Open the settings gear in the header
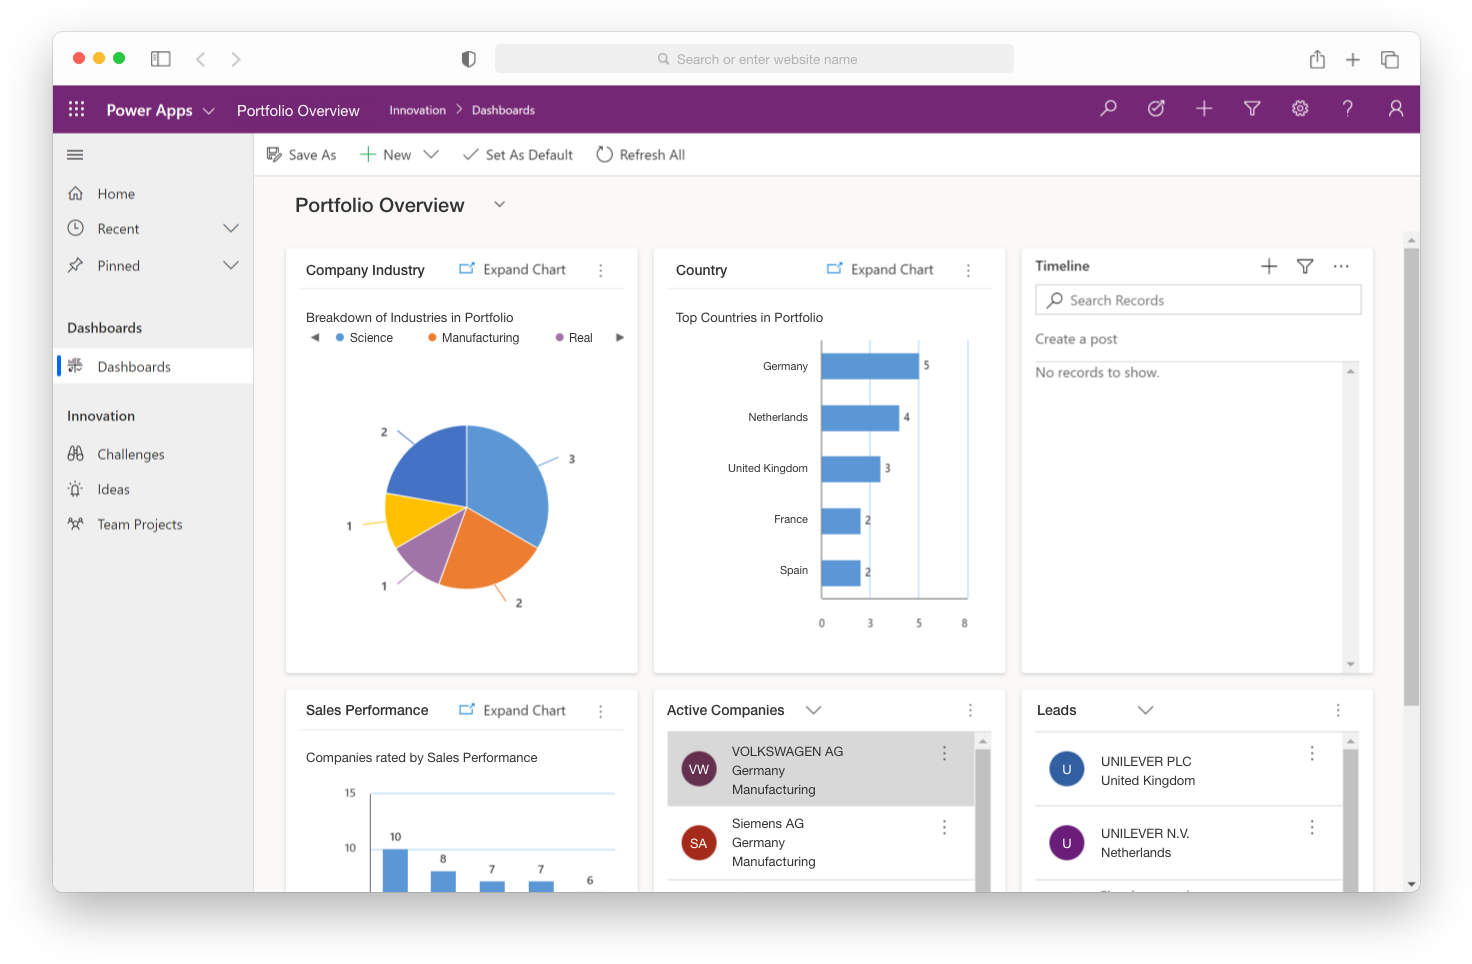This screenshot has width=1472, height=964. click(1300, 108)
